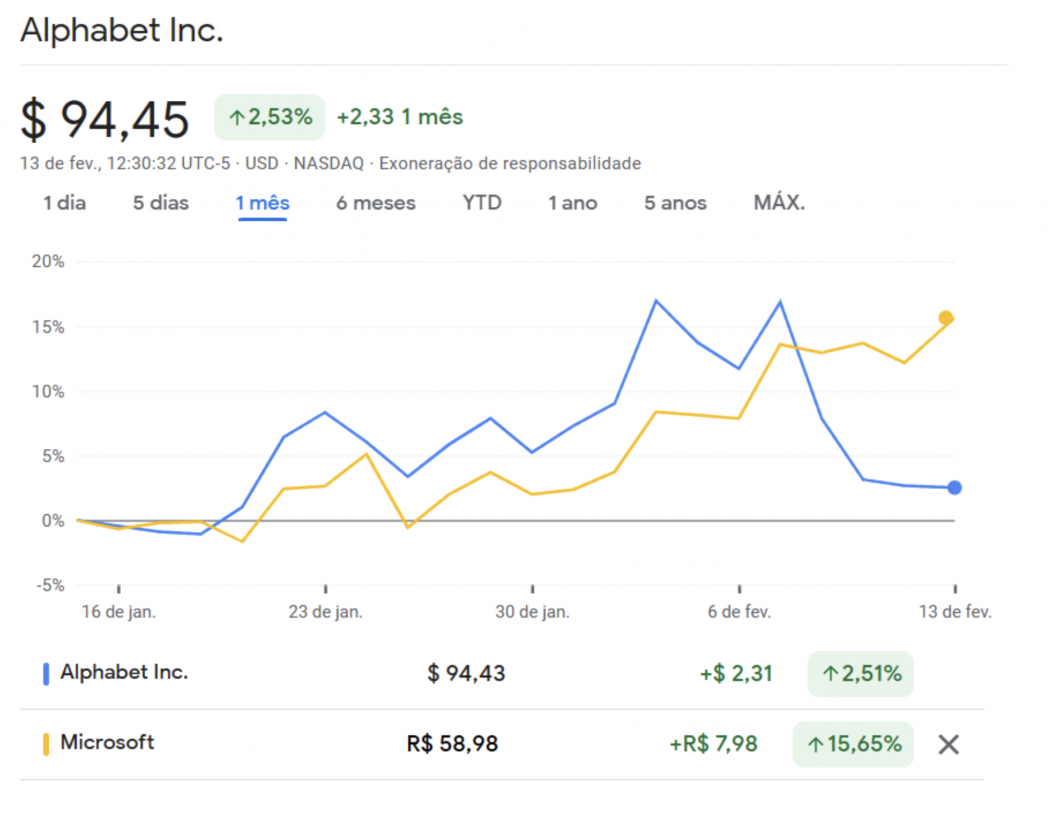The height and width of the screenshot is (815, 1055).
Task: Click the 16 de jan. axis label
Action: coord(118,612)
